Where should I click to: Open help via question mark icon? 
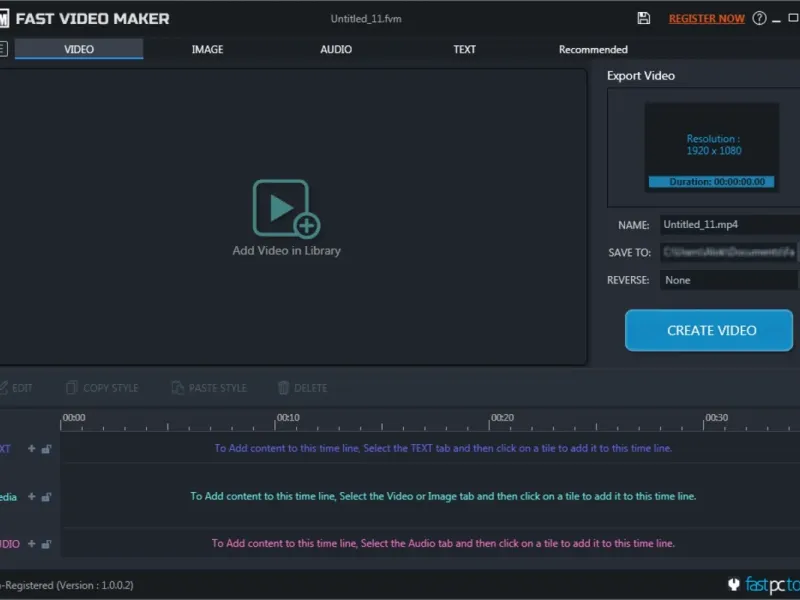(x=759, y=18)
